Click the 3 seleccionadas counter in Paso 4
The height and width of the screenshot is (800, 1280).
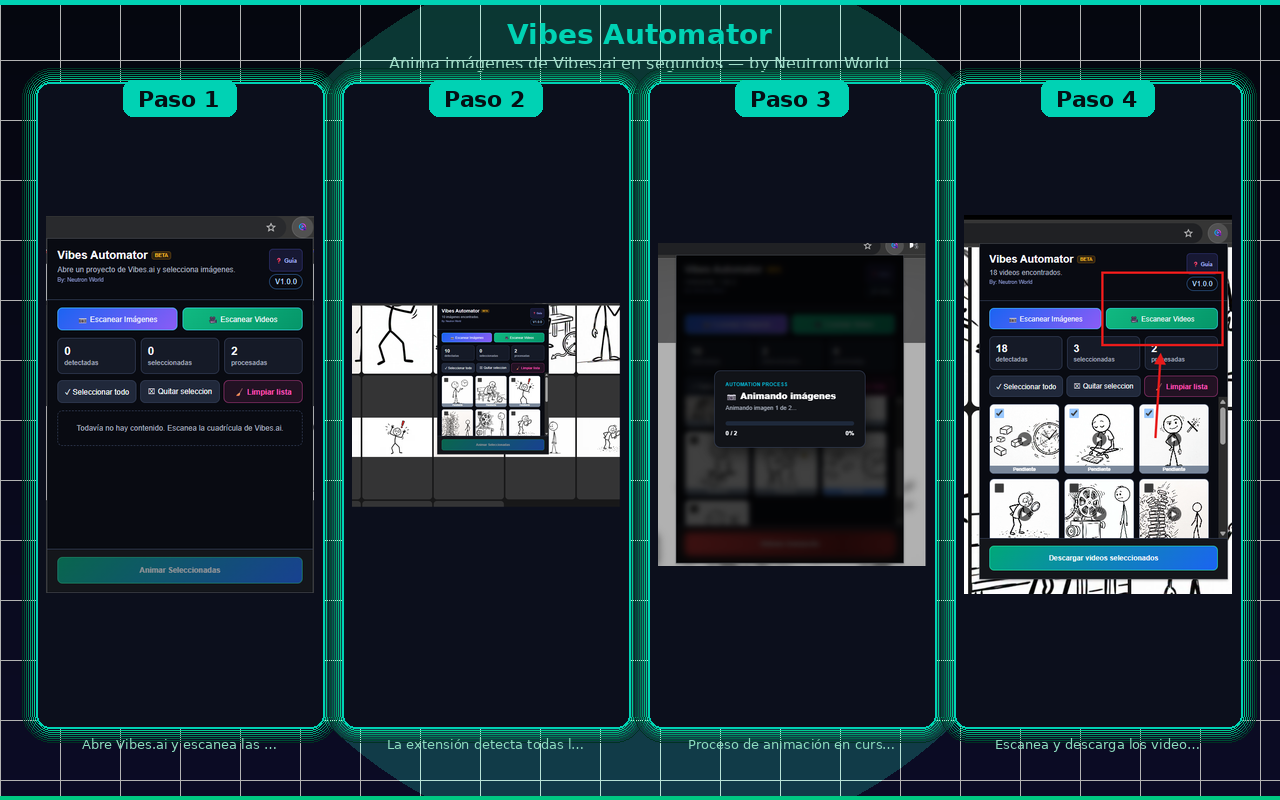[x=1104, y=353]
